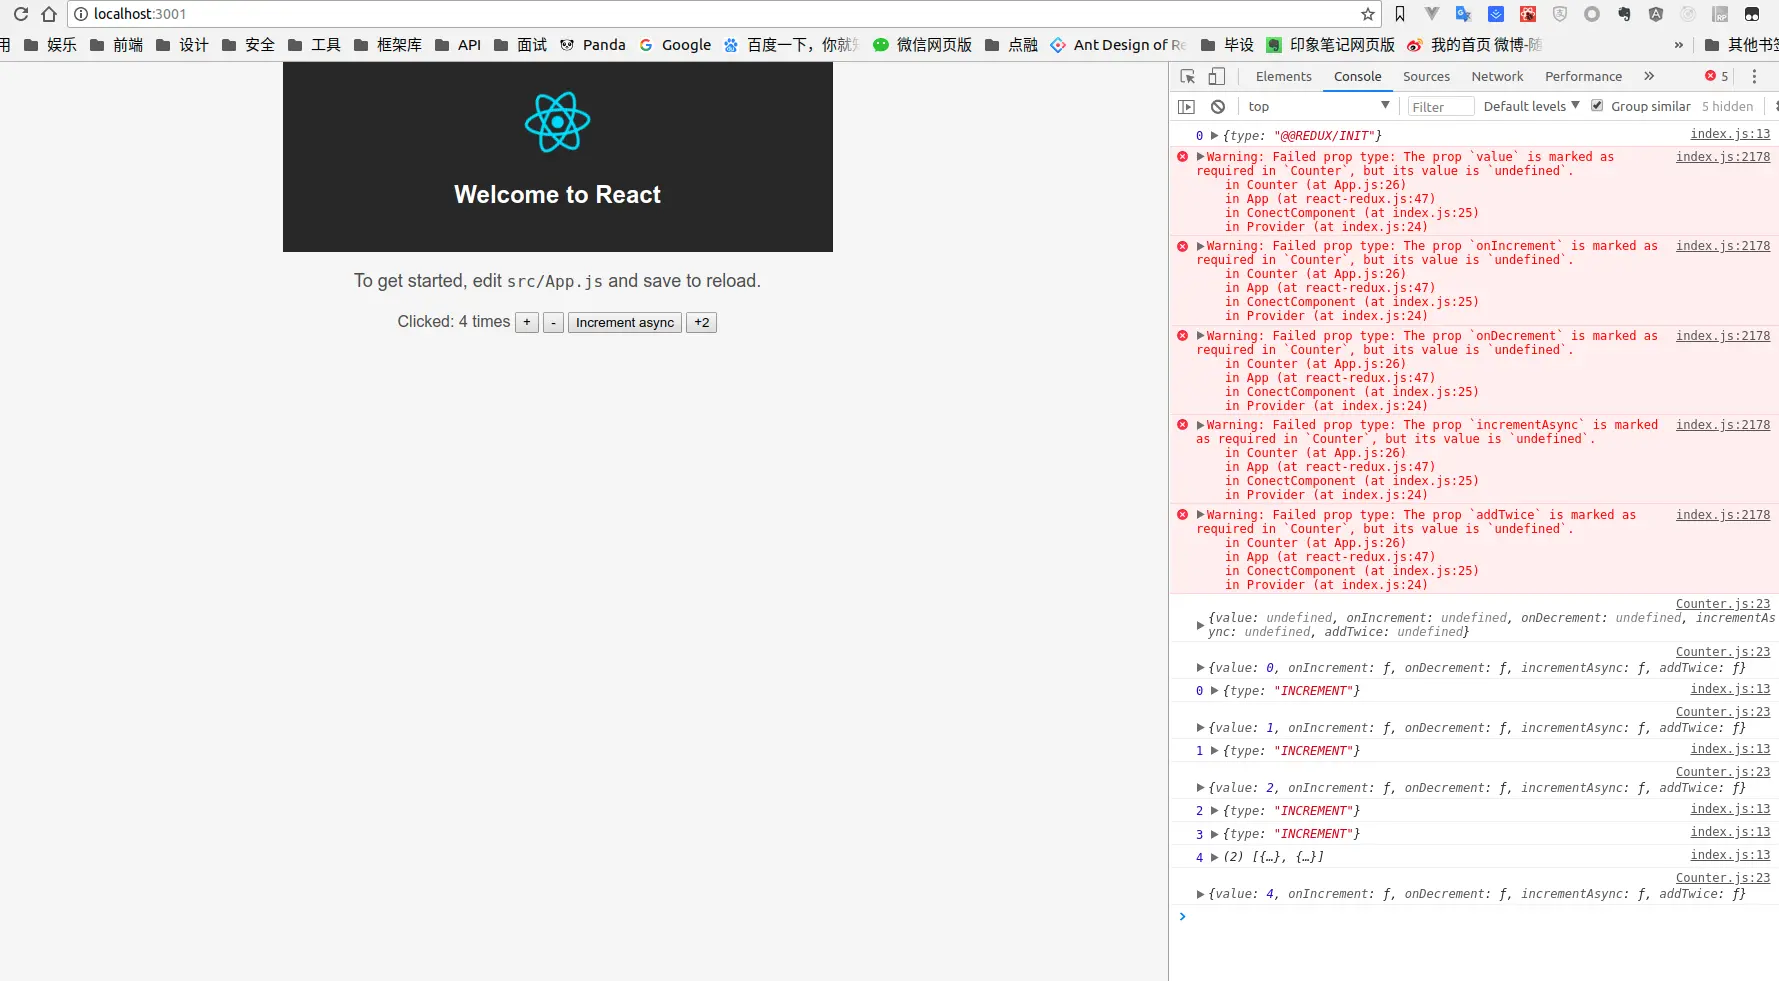Open the 设计 bookmark folder
The width and height of the screenshot is (1779, 981).
tap(182, 45)
